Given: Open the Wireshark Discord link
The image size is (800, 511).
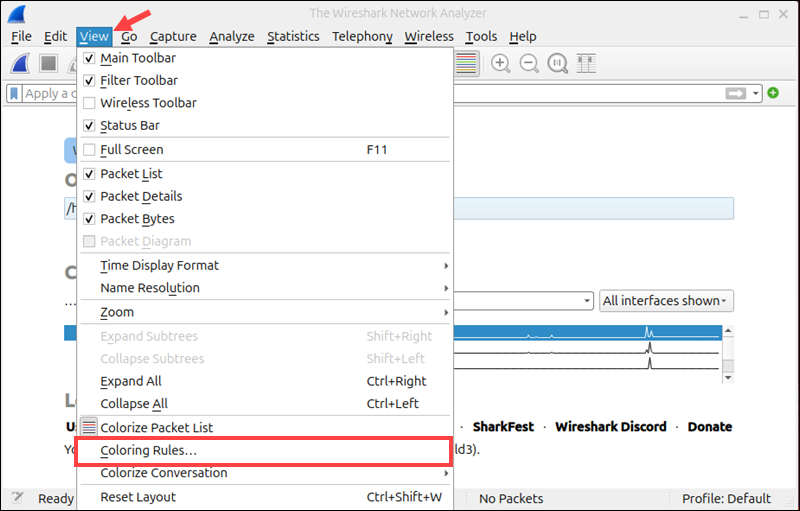Looking at the screenshot, I should (x=611, y=427).
